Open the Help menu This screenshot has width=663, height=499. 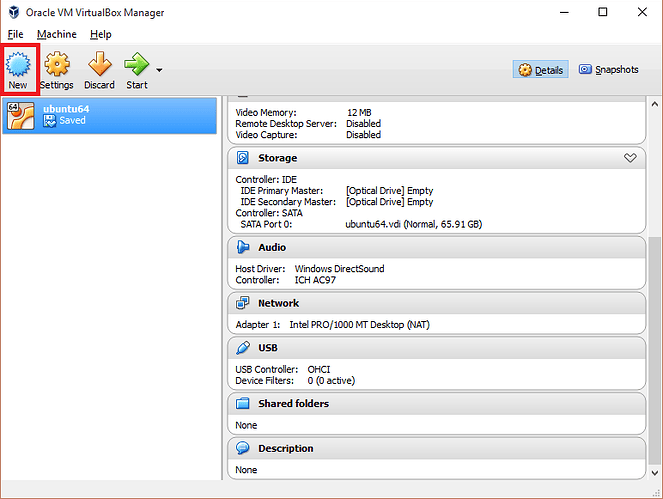pyautogui.click(x=101, y=34)
